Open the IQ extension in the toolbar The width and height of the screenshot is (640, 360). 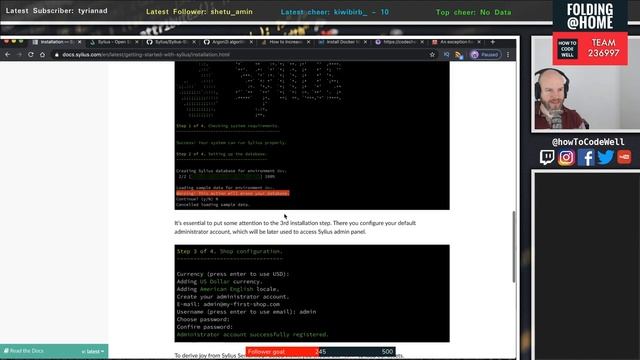click(446, 54)
